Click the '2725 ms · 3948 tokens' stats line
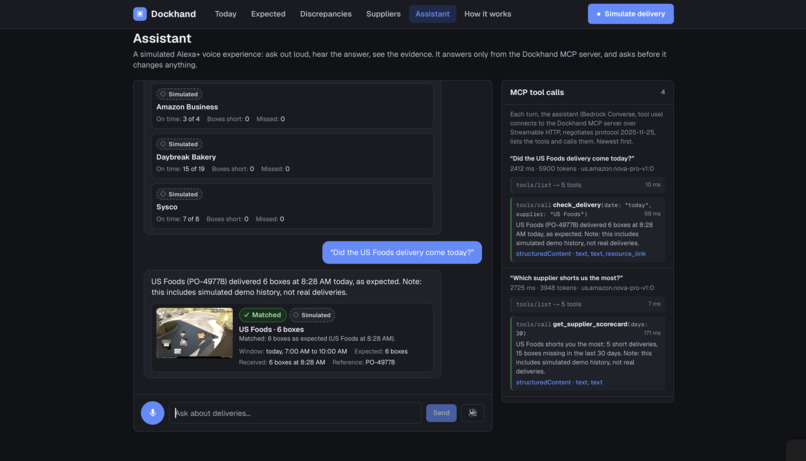 [x=582, y=288]
